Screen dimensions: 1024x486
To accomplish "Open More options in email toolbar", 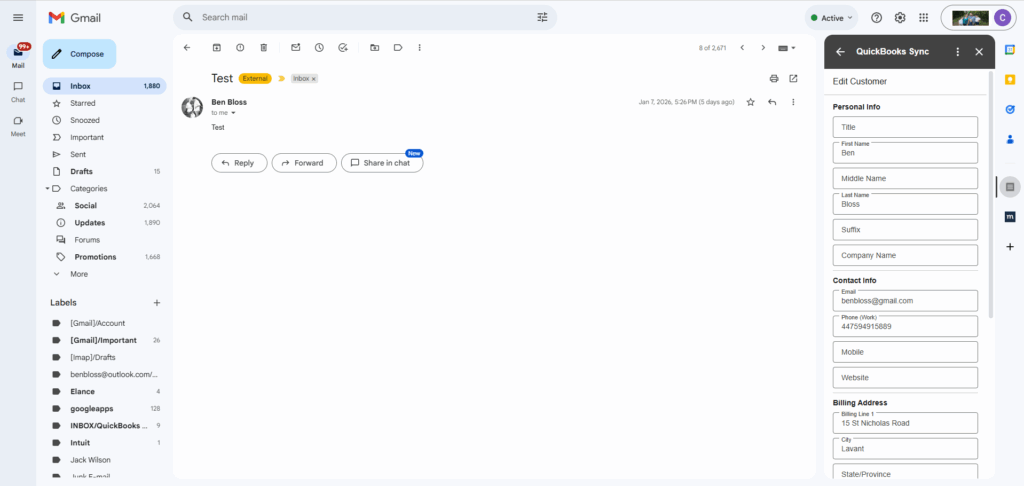I will pos(419,48).
